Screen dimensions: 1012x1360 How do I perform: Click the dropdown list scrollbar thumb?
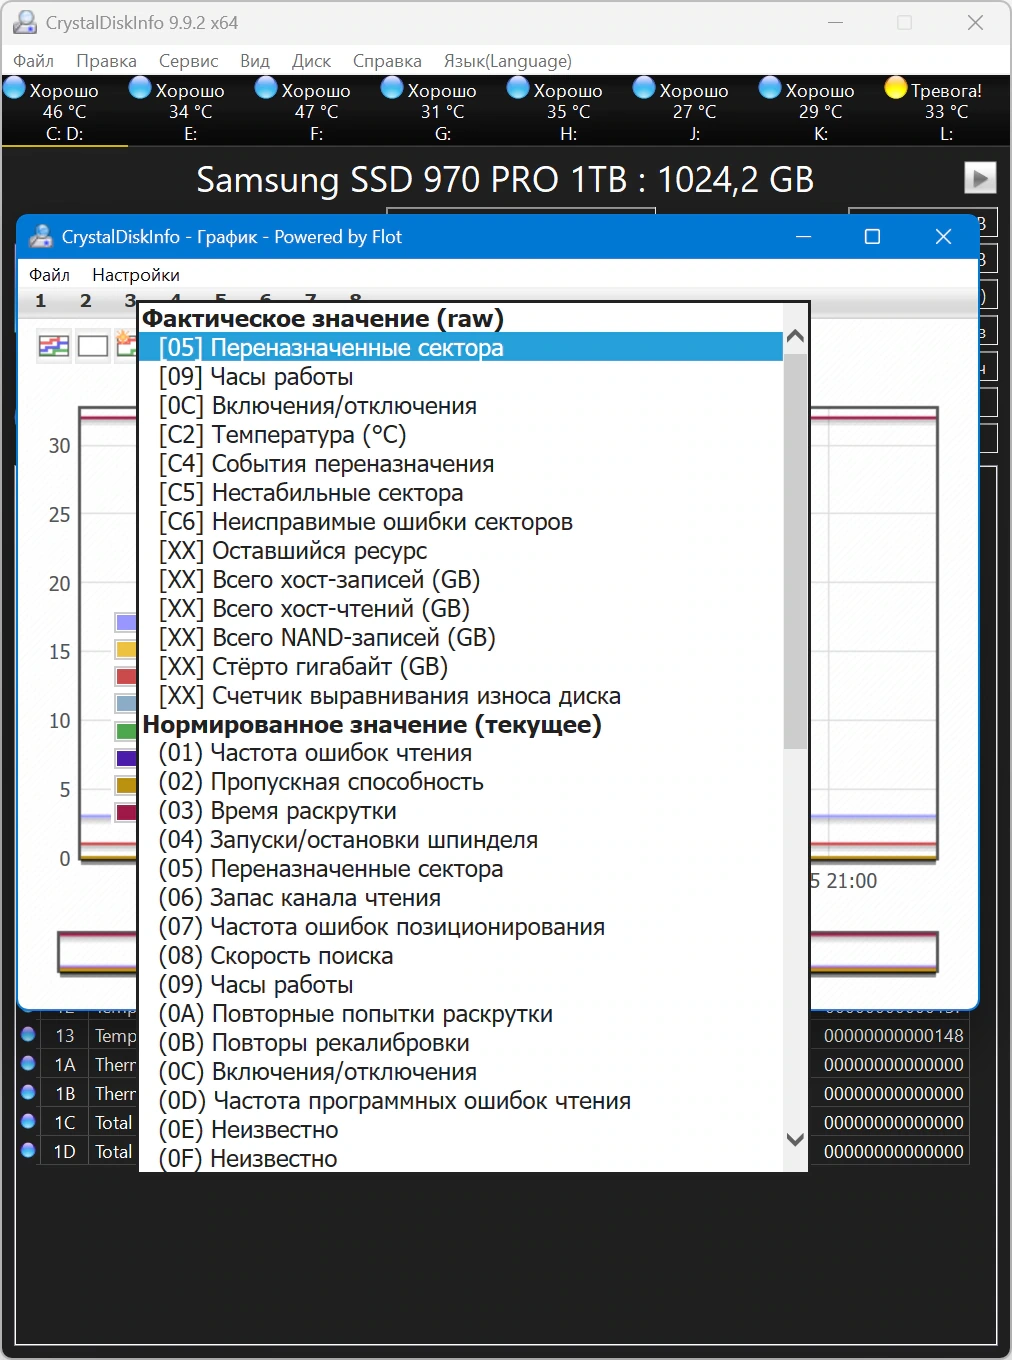point(795,550)
